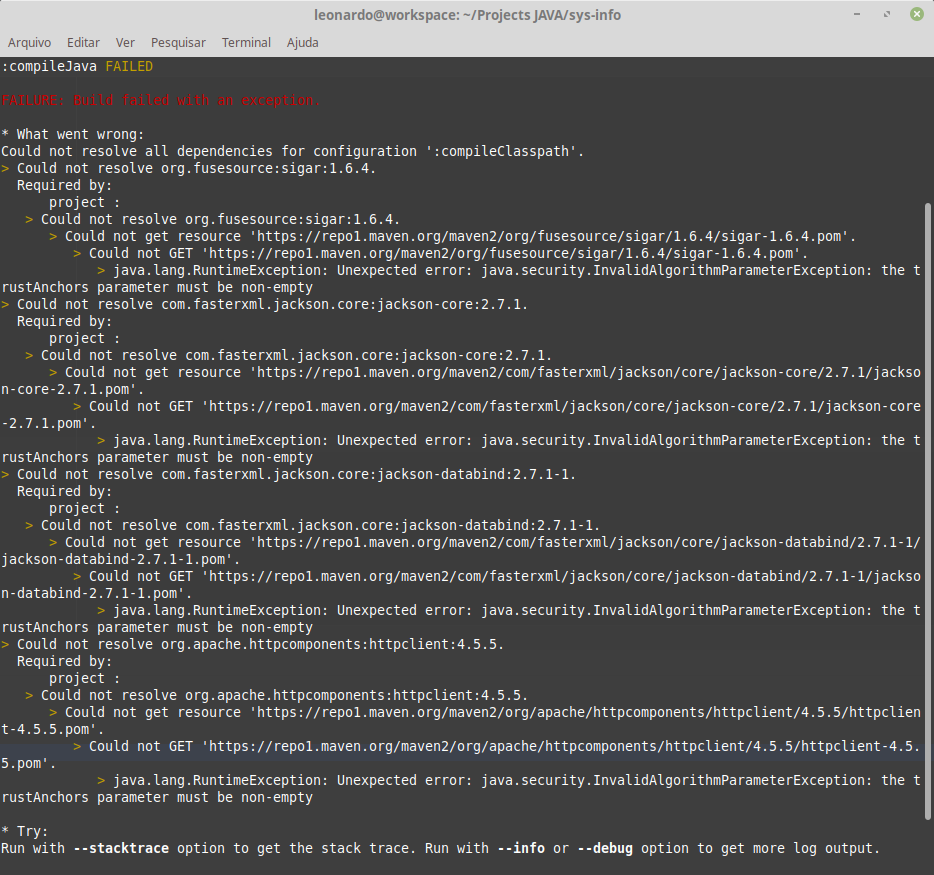Click 'project :' under the sigar error
This screenshot has height=875, width=934.
click(84, 203)
